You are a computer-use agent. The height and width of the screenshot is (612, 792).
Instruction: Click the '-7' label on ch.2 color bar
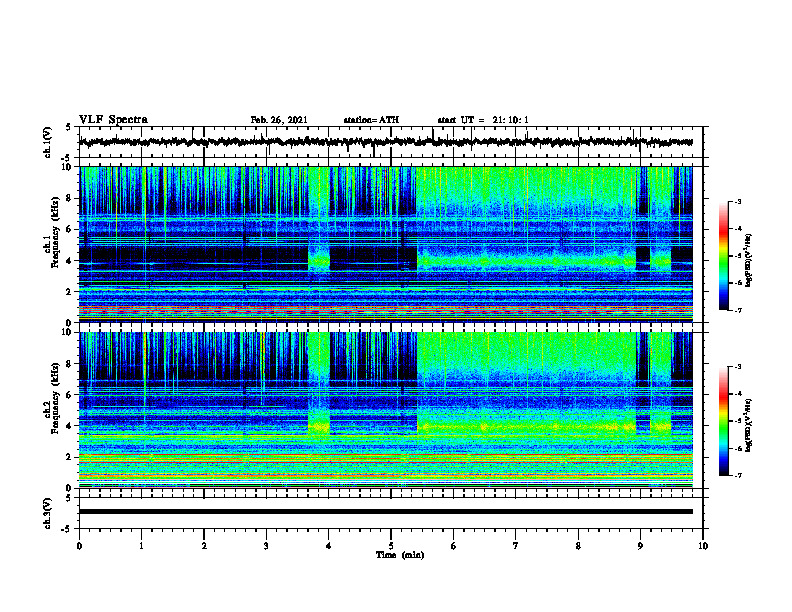pos(738,475)
